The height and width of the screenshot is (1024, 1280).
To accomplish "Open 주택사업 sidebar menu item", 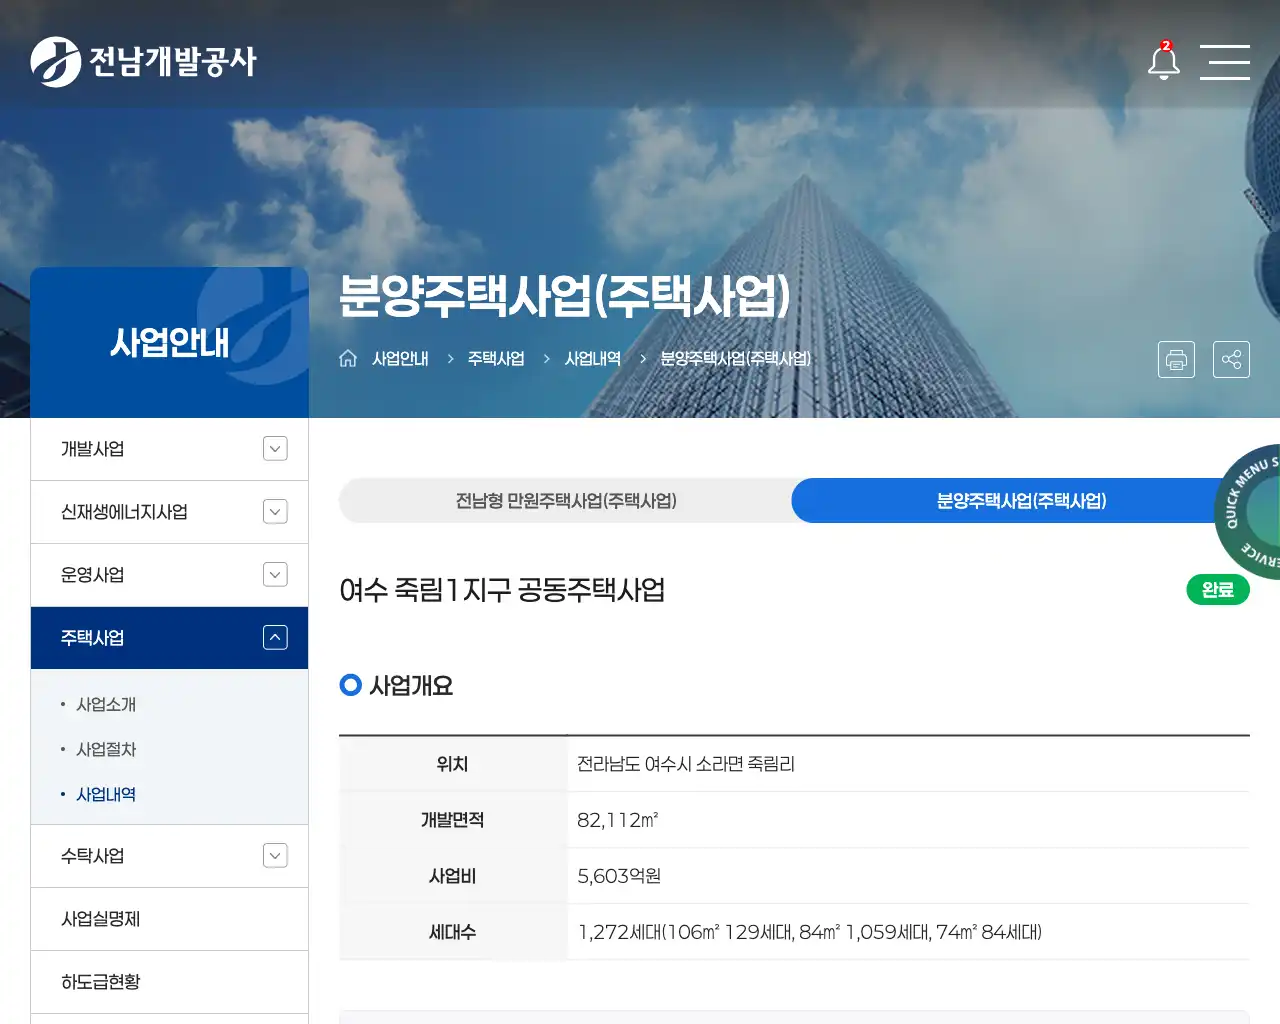I will tap(169, 638).
